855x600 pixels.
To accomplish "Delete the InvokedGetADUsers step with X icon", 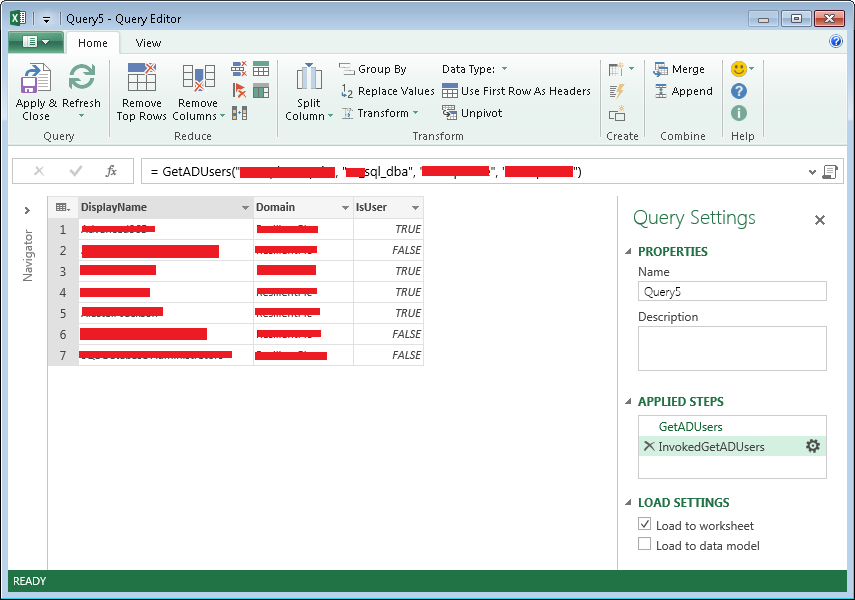I will [x=648, y=446].
